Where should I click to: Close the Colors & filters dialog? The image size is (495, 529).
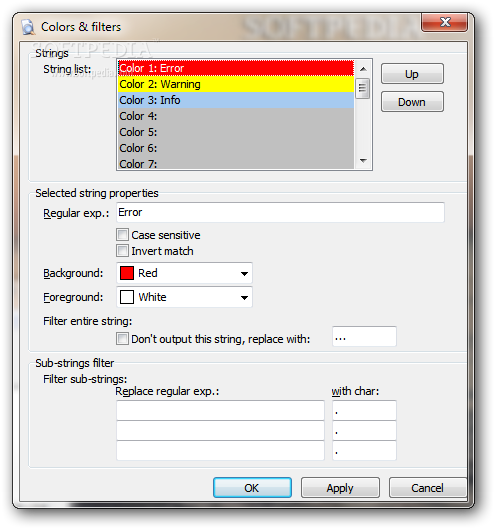[445, 22]
